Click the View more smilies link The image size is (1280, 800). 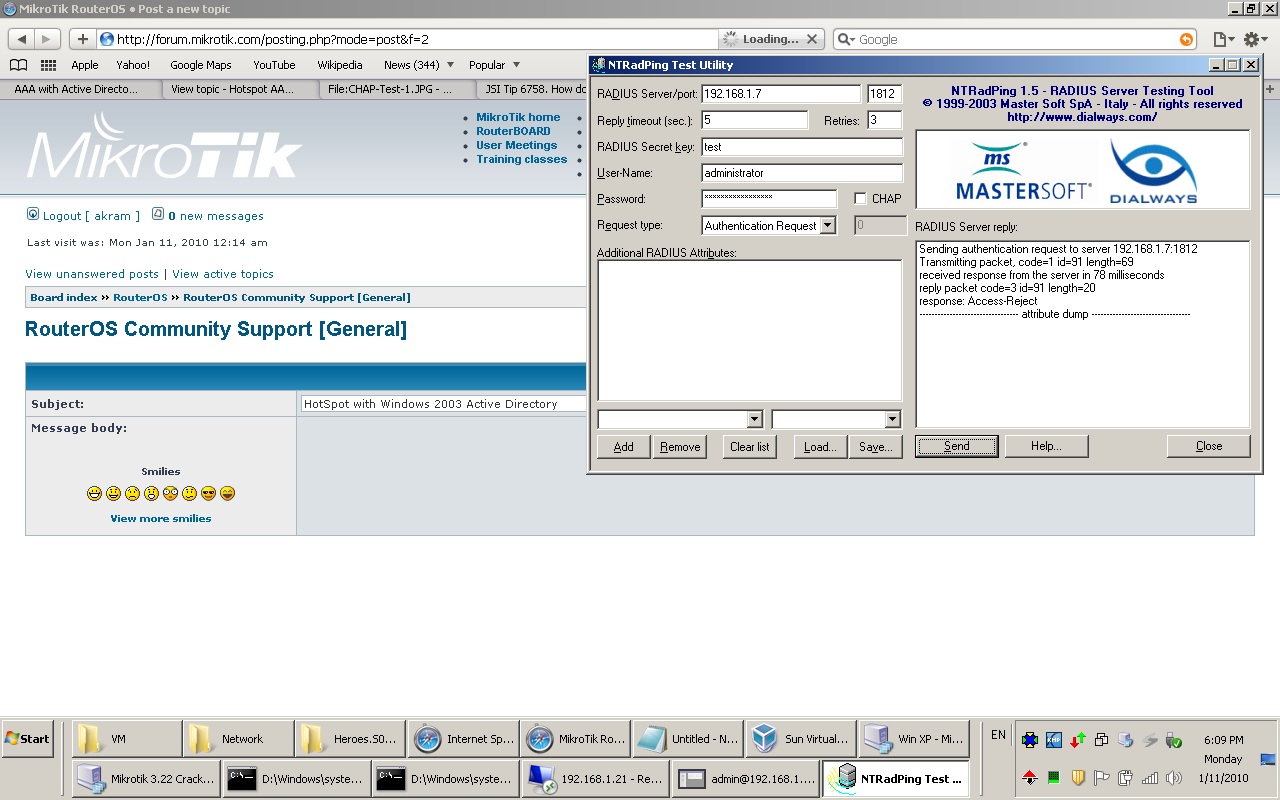tap(161, 518)
